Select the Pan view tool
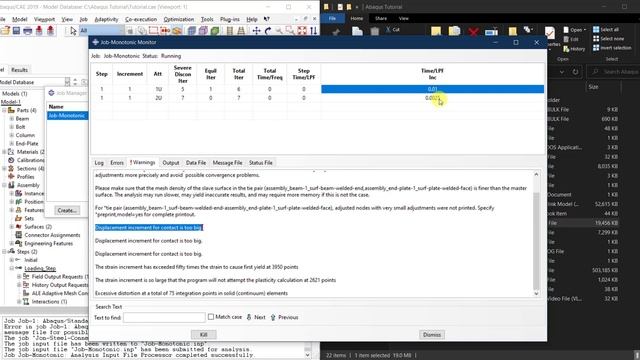 click(256, 31)
